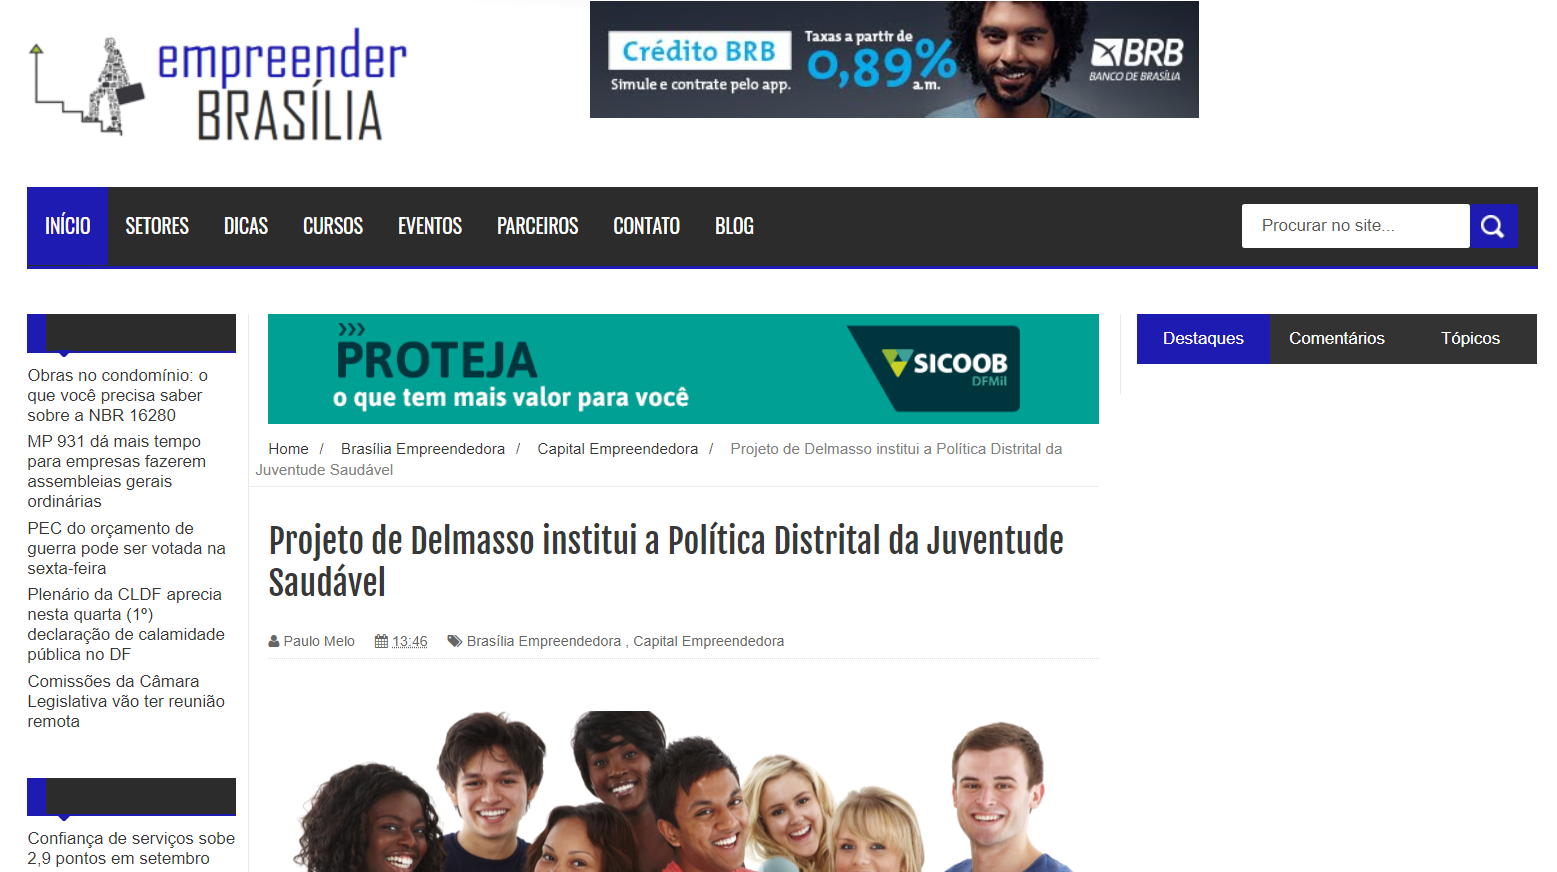1557x872 pixels.
Task: Click in the Procurar no site search field
Action: click(x=1356, y=226)
